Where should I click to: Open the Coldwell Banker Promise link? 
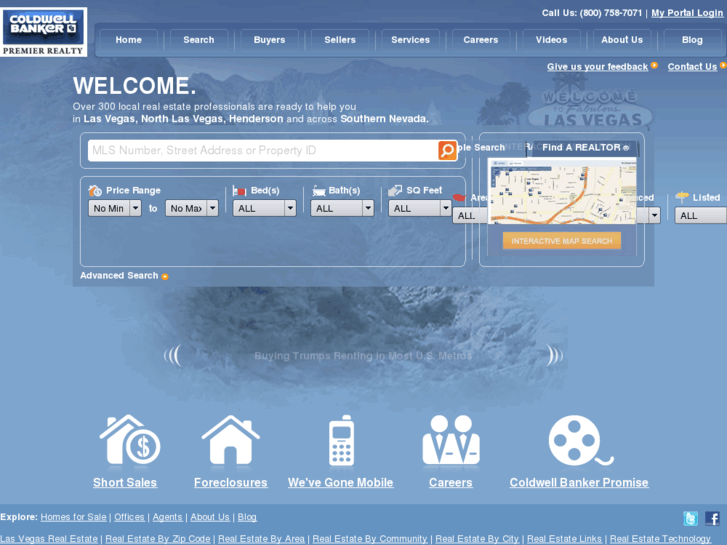tap(579, 482)
